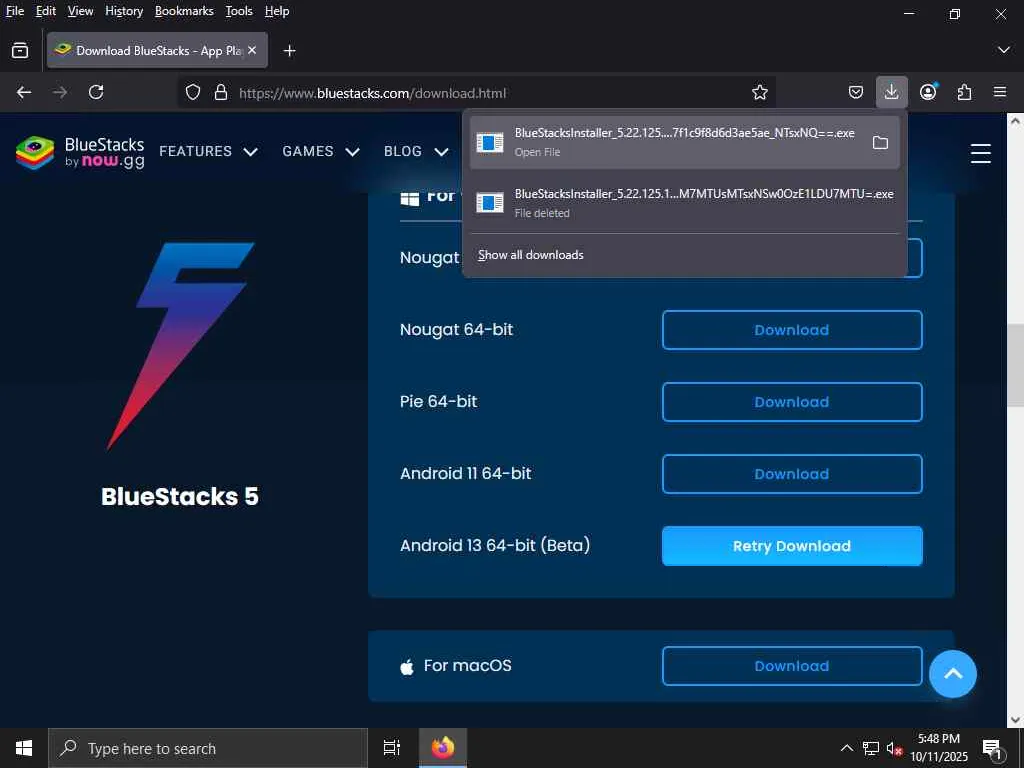Viewport: 1024px width, 768px height.
Task: Open the network status tray icon
Action: (871, 748)
